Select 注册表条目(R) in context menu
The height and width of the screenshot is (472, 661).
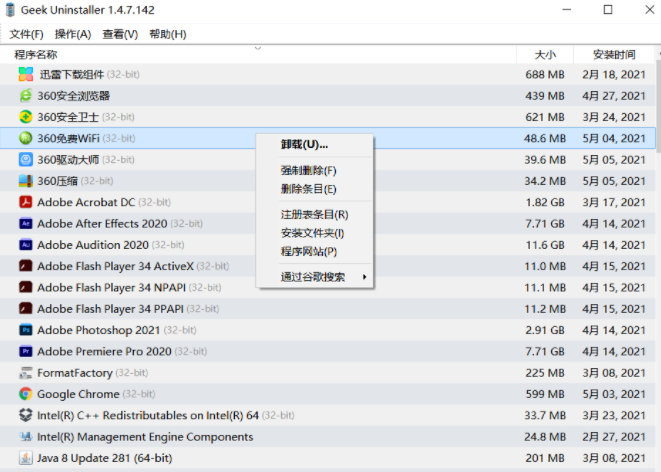click(314, 215)
